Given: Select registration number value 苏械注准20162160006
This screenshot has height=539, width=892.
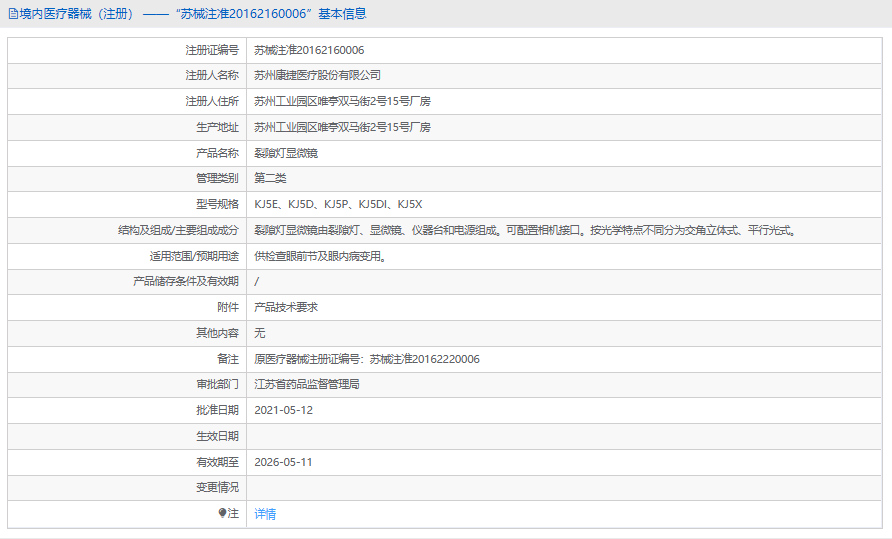Looking at the screenshot, I should coord(309,50).
